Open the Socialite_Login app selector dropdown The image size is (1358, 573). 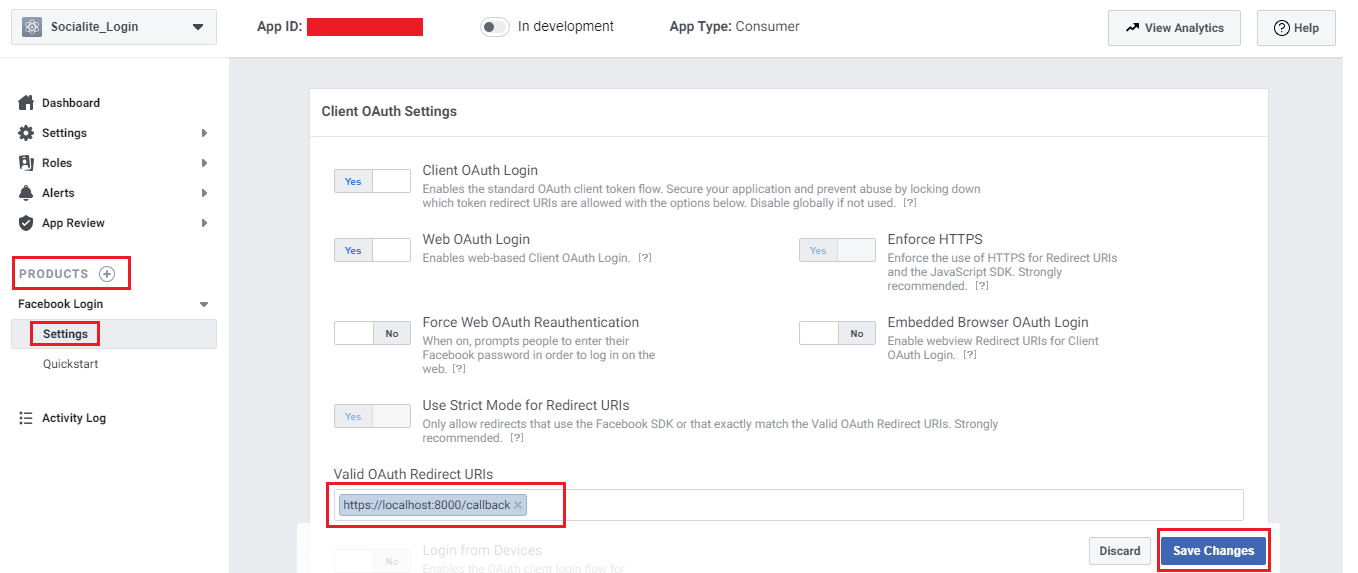114,27
